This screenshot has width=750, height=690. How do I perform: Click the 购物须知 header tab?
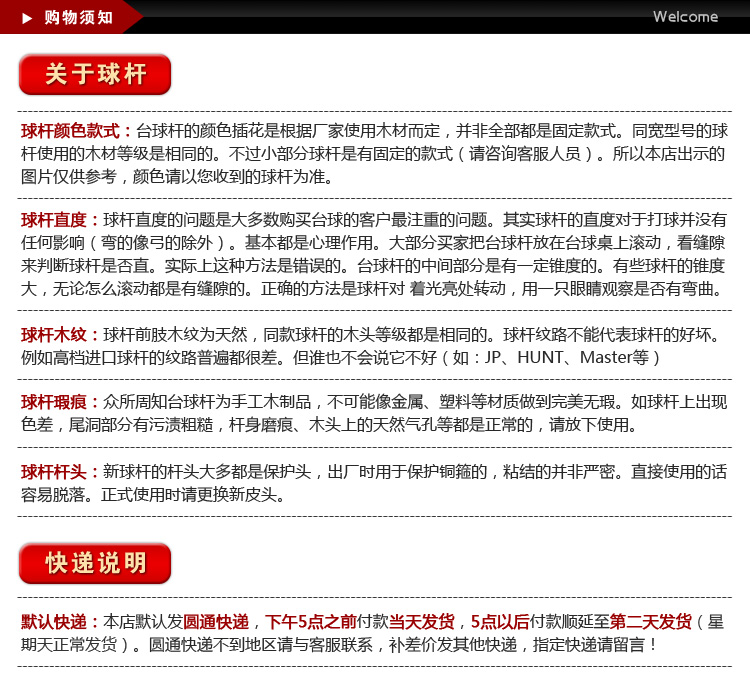[x=71, y=17]
